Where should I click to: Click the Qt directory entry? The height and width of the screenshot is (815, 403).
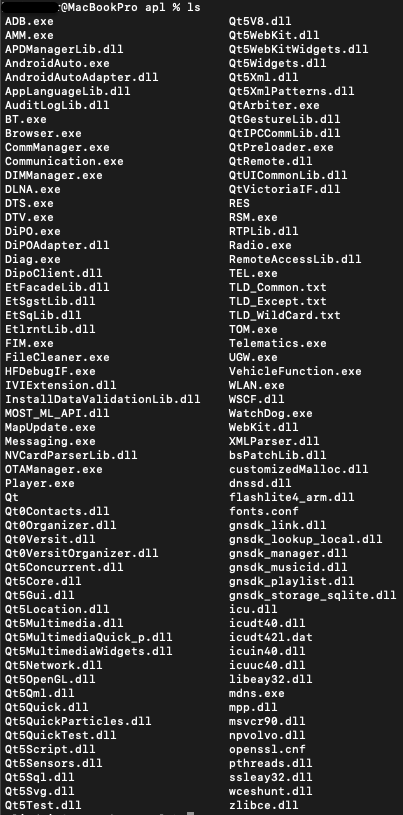[x=12, y=497]
